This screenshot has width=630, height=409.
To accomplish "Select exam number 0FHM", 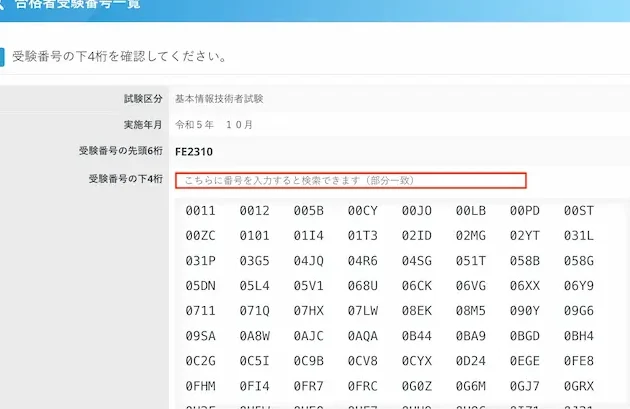I will point(200,386).
